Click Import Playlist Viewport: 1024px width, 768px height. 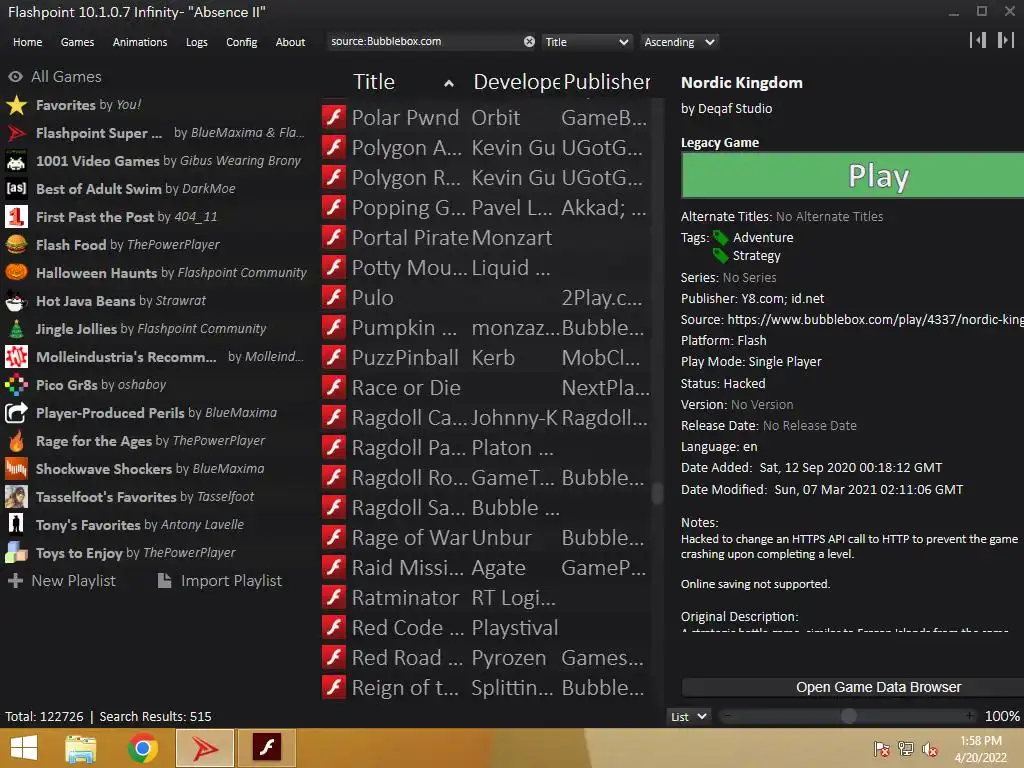(220, 581)
